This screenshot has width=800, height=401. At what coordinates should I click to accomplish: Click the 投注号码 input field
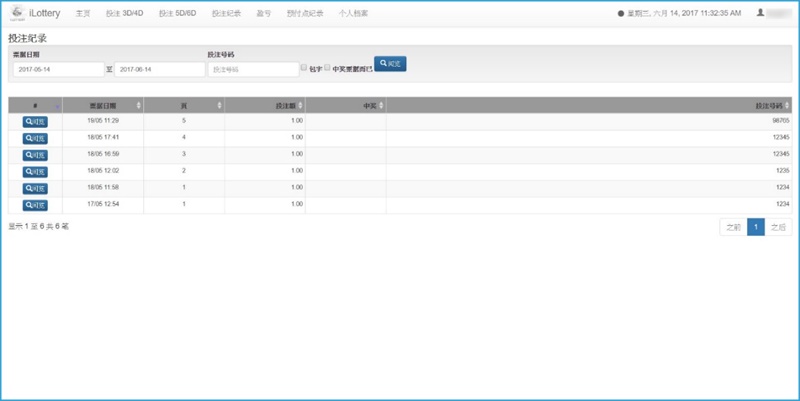click(x=253, y=70)
